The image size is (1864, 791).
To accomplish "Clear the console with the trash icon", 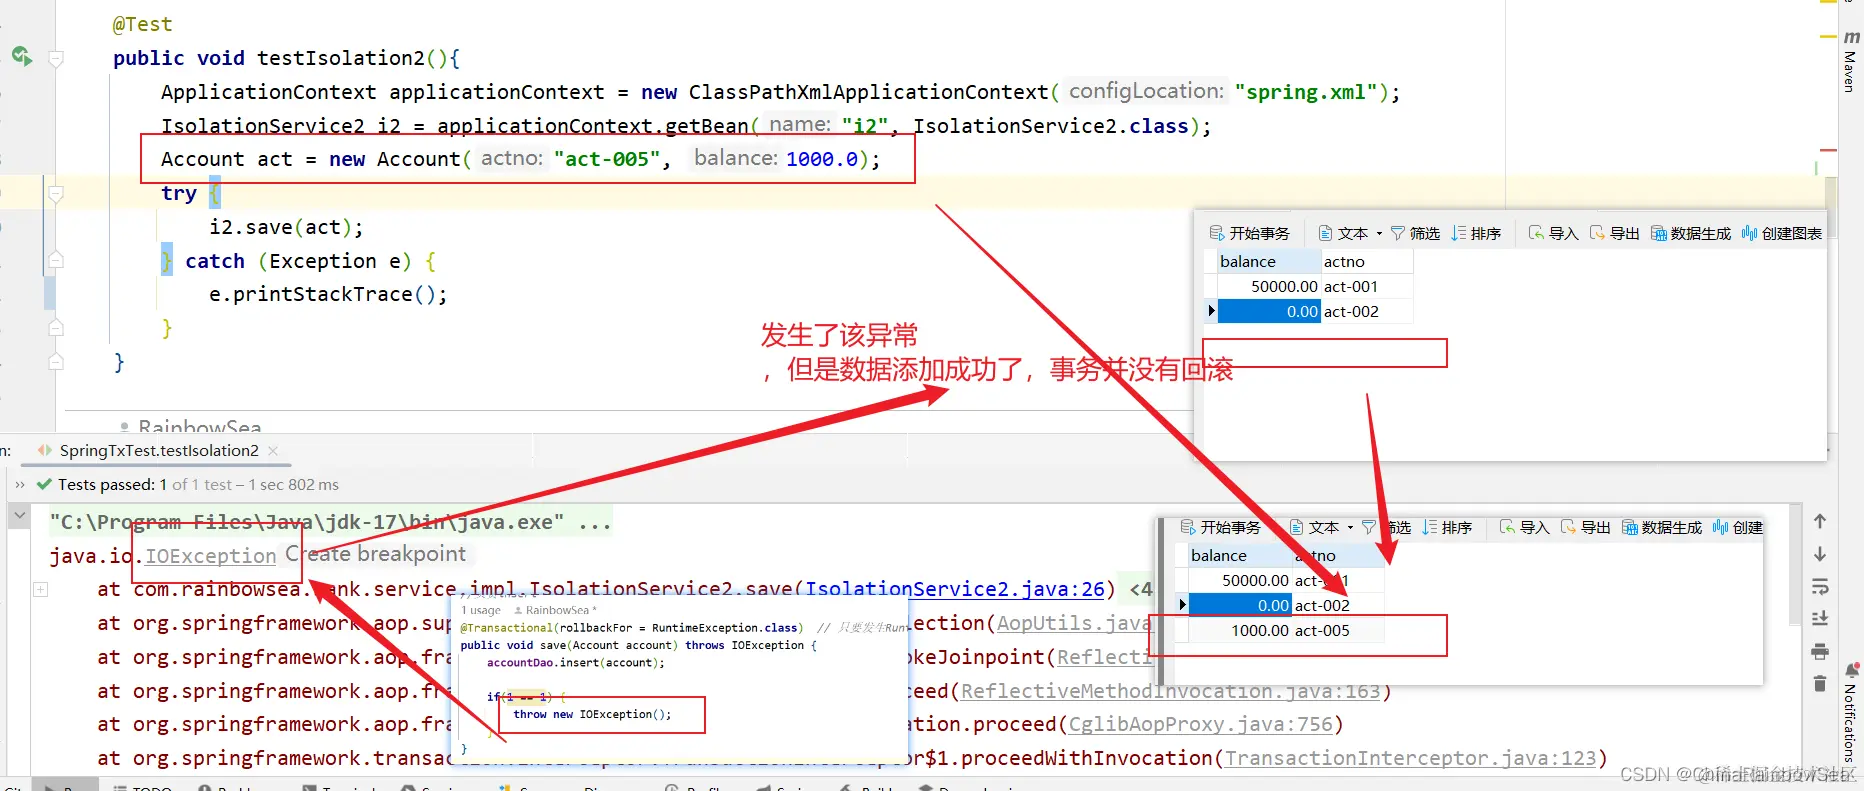I will 1820,684.
